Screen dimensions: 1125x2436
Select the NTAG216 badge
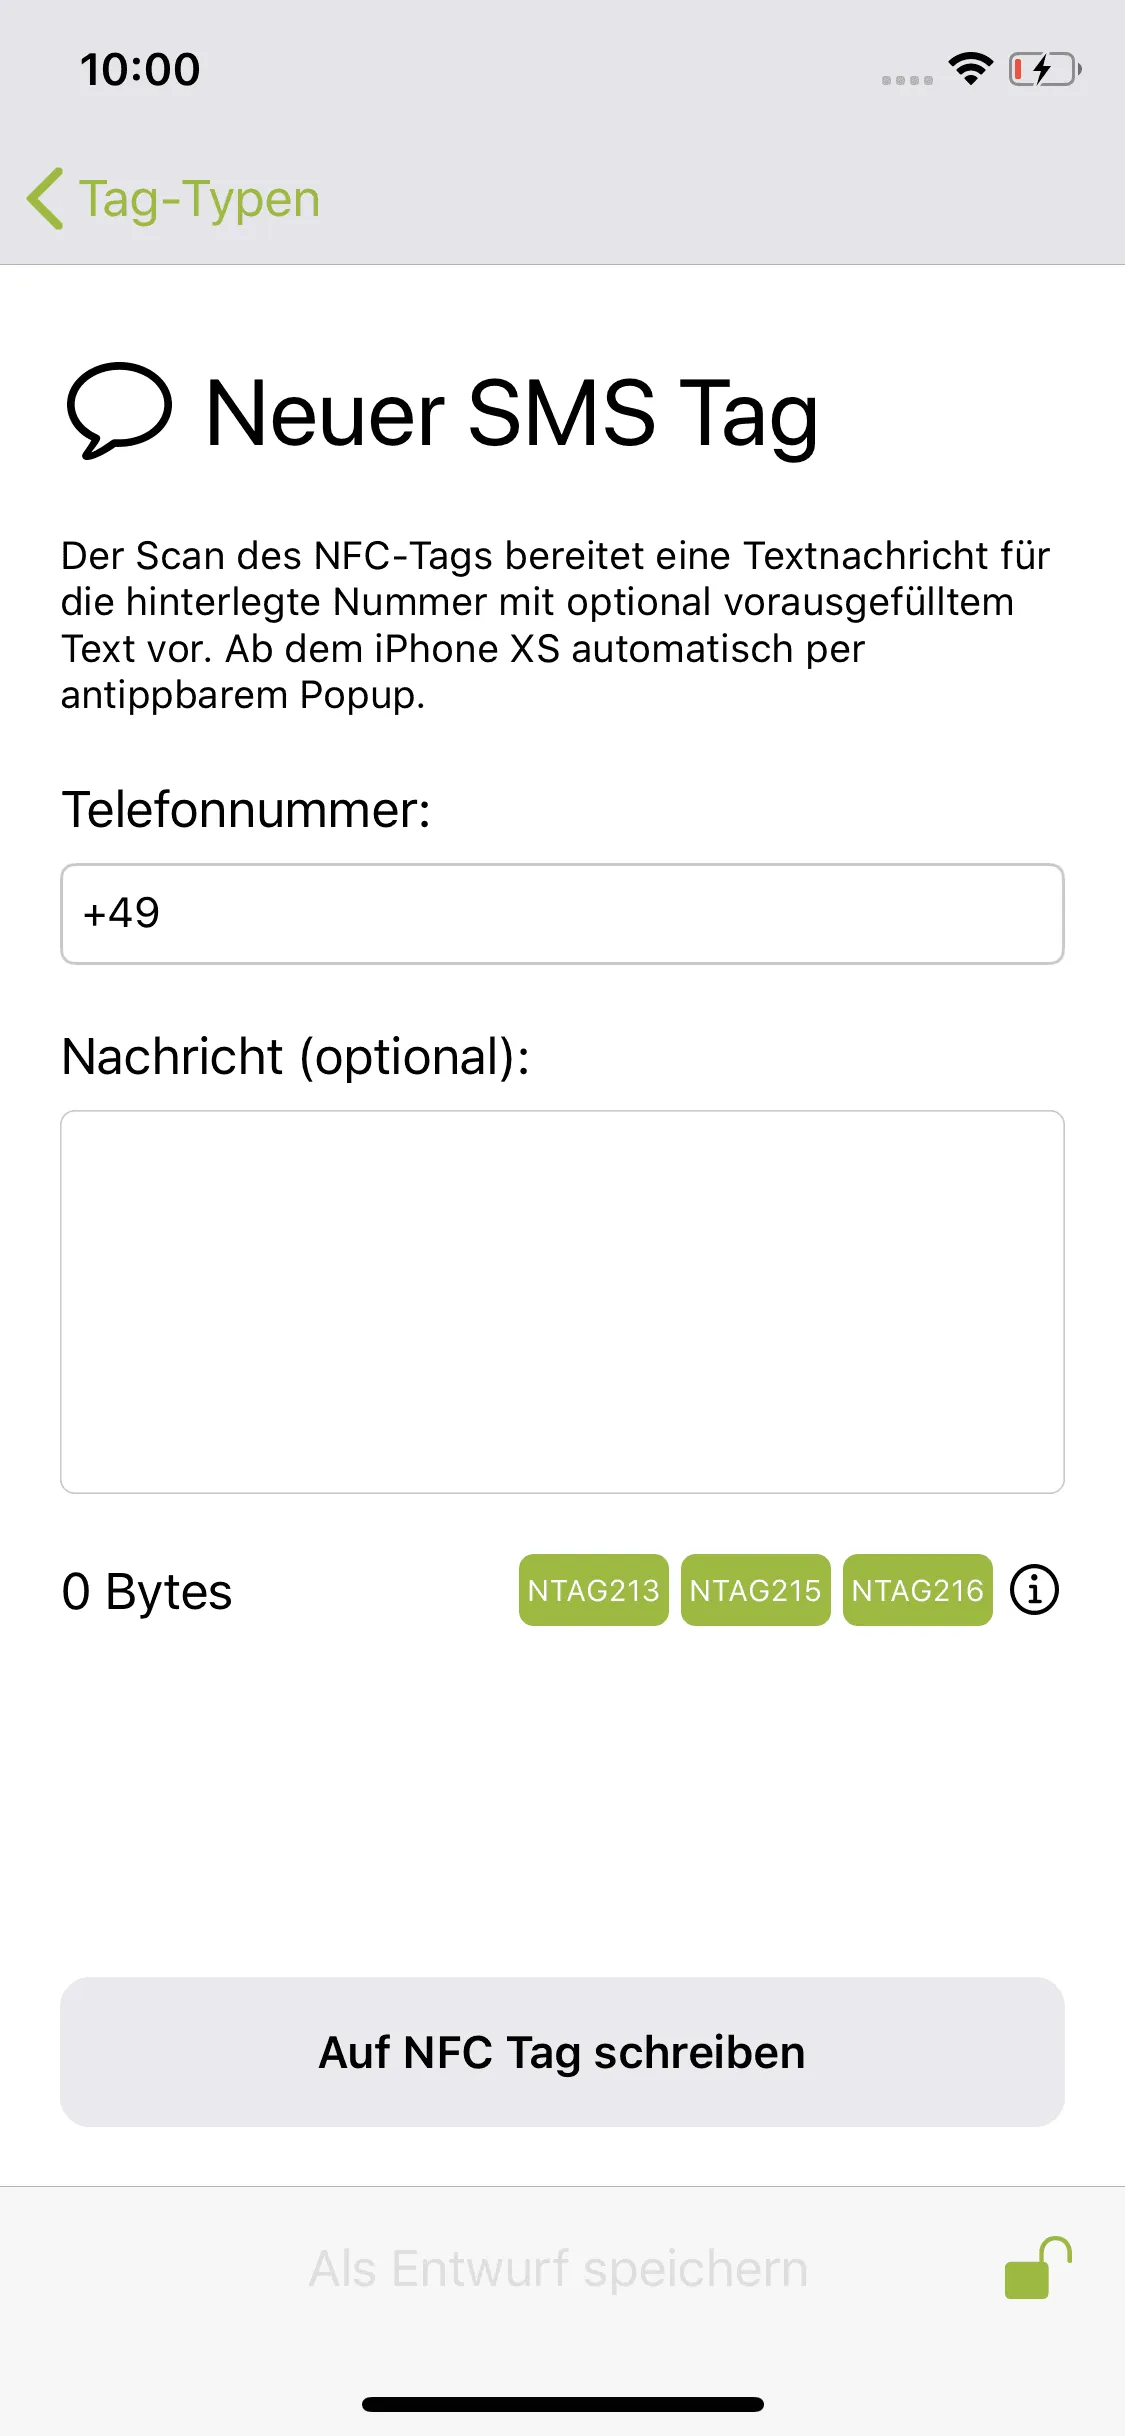[918, 1590]
